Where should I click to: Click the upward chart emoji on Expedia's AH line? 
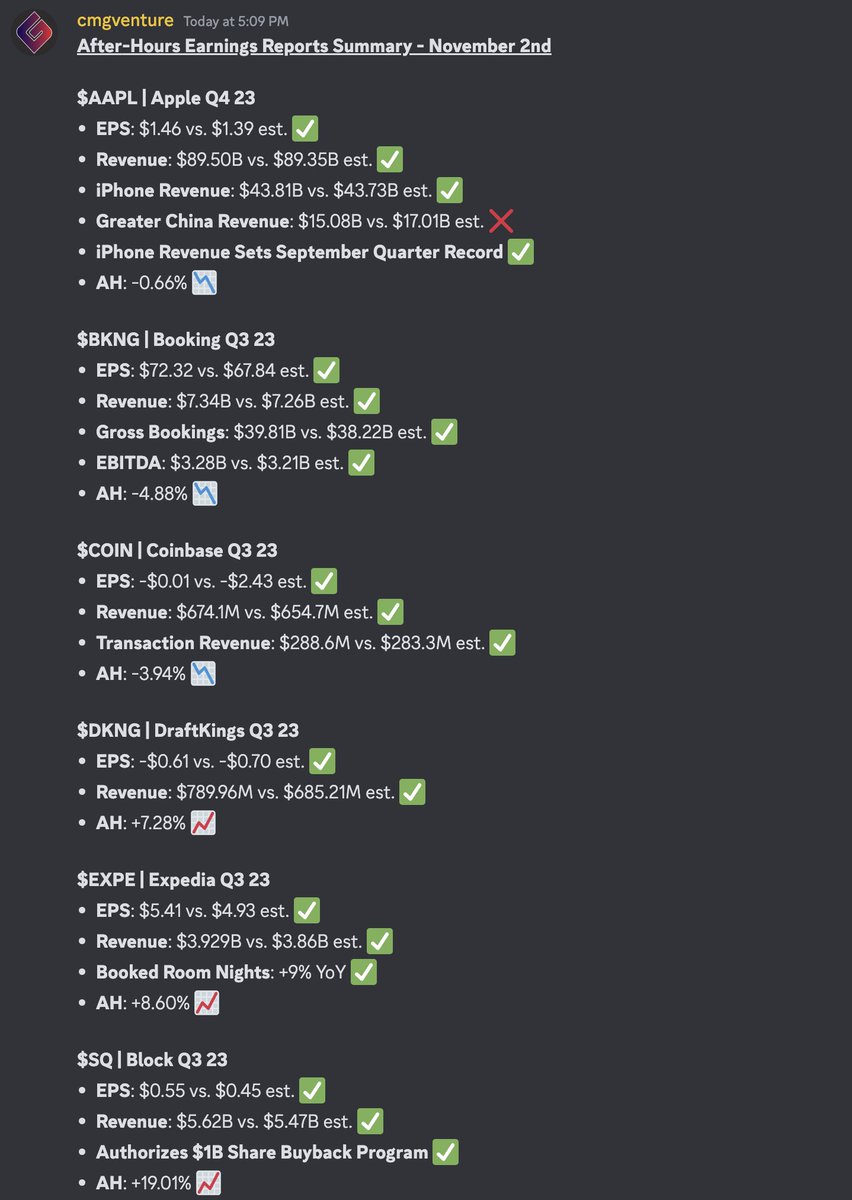206,1002
